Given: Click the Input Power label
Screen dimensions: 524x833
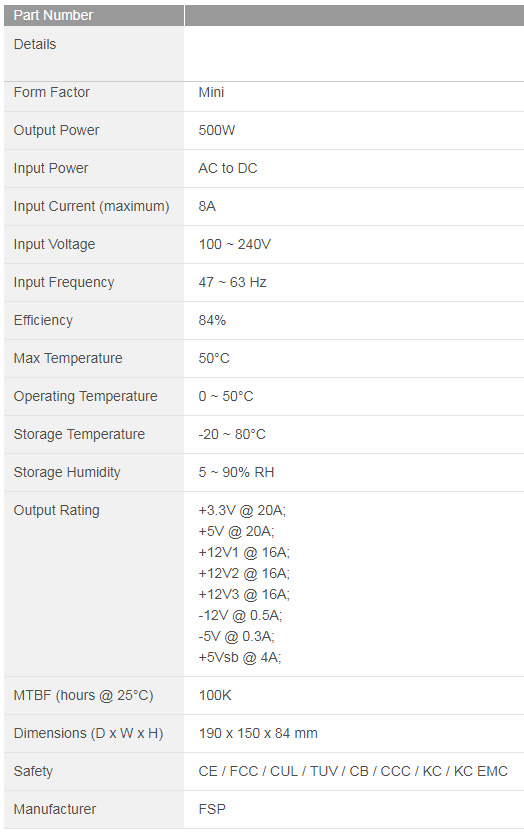Looking at the screenshot, I should (51, 168).
